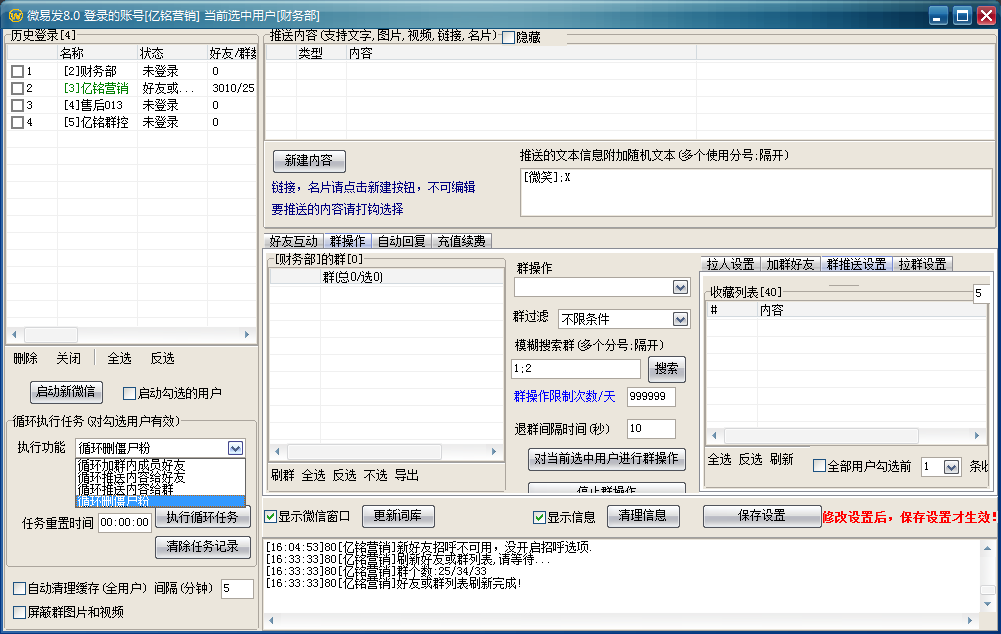Viewport: 1001px width, 634px height.
Task: Click 清除任务记录 button
Action: point(202,547)
